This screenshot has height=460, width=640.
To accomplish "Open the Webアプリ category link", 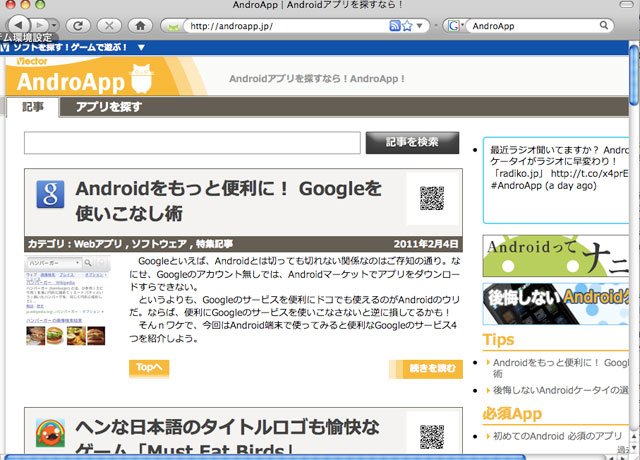I will pyautogui.click(x=98, y=244).
